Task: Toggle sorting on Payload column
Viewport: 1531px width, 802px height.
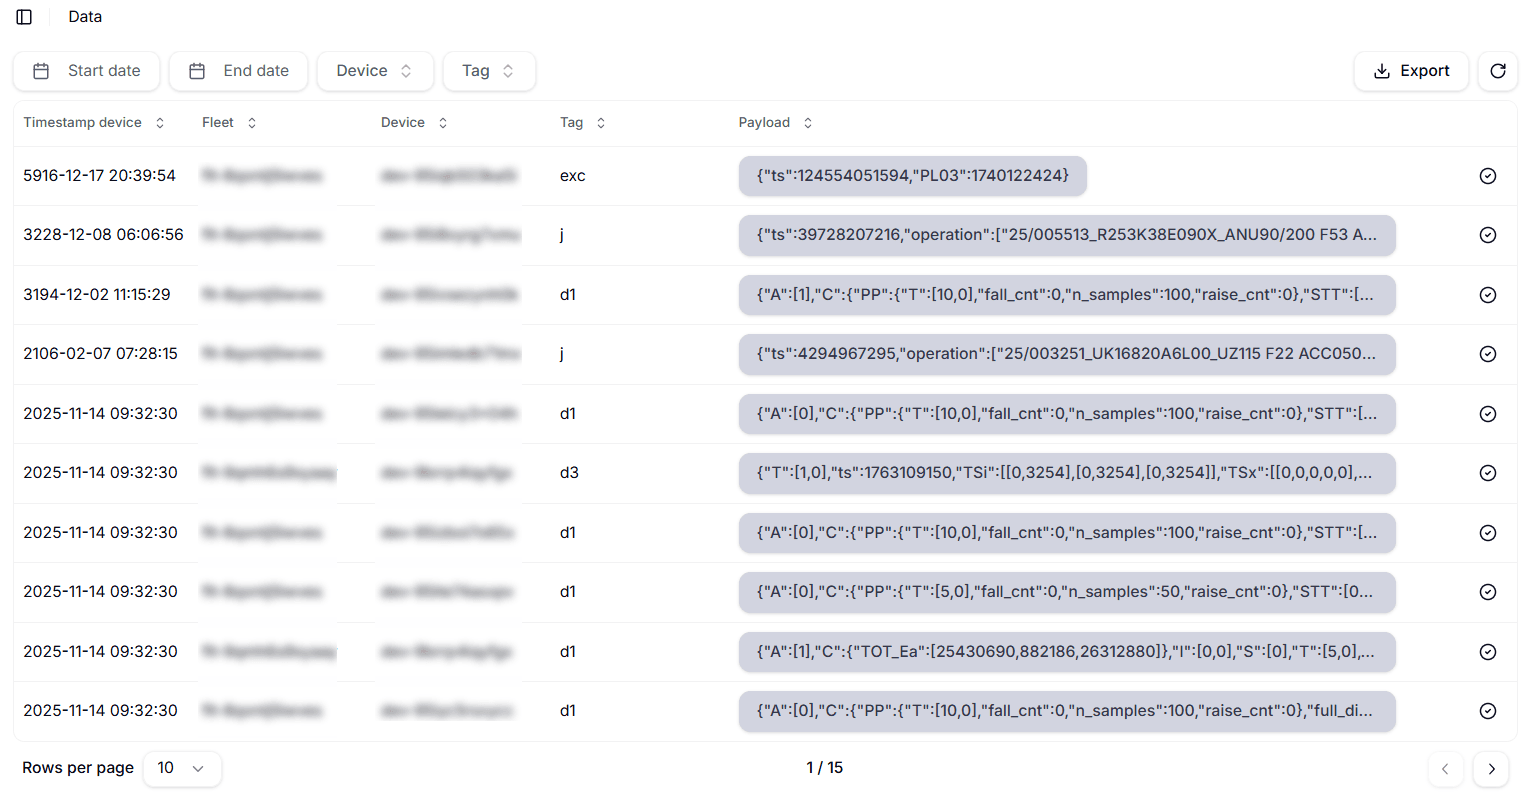Action: [775, 123]
